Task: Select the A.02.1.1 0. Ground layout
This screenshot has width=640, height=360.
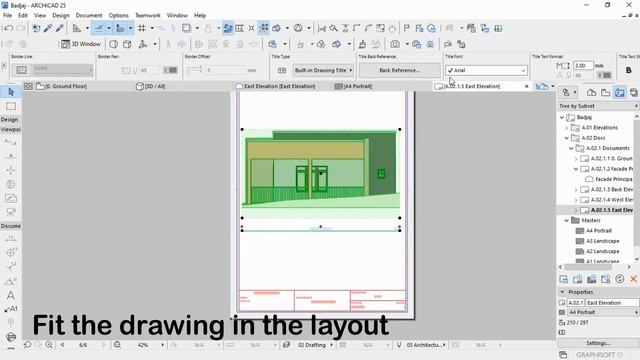Action: (611, 158)
